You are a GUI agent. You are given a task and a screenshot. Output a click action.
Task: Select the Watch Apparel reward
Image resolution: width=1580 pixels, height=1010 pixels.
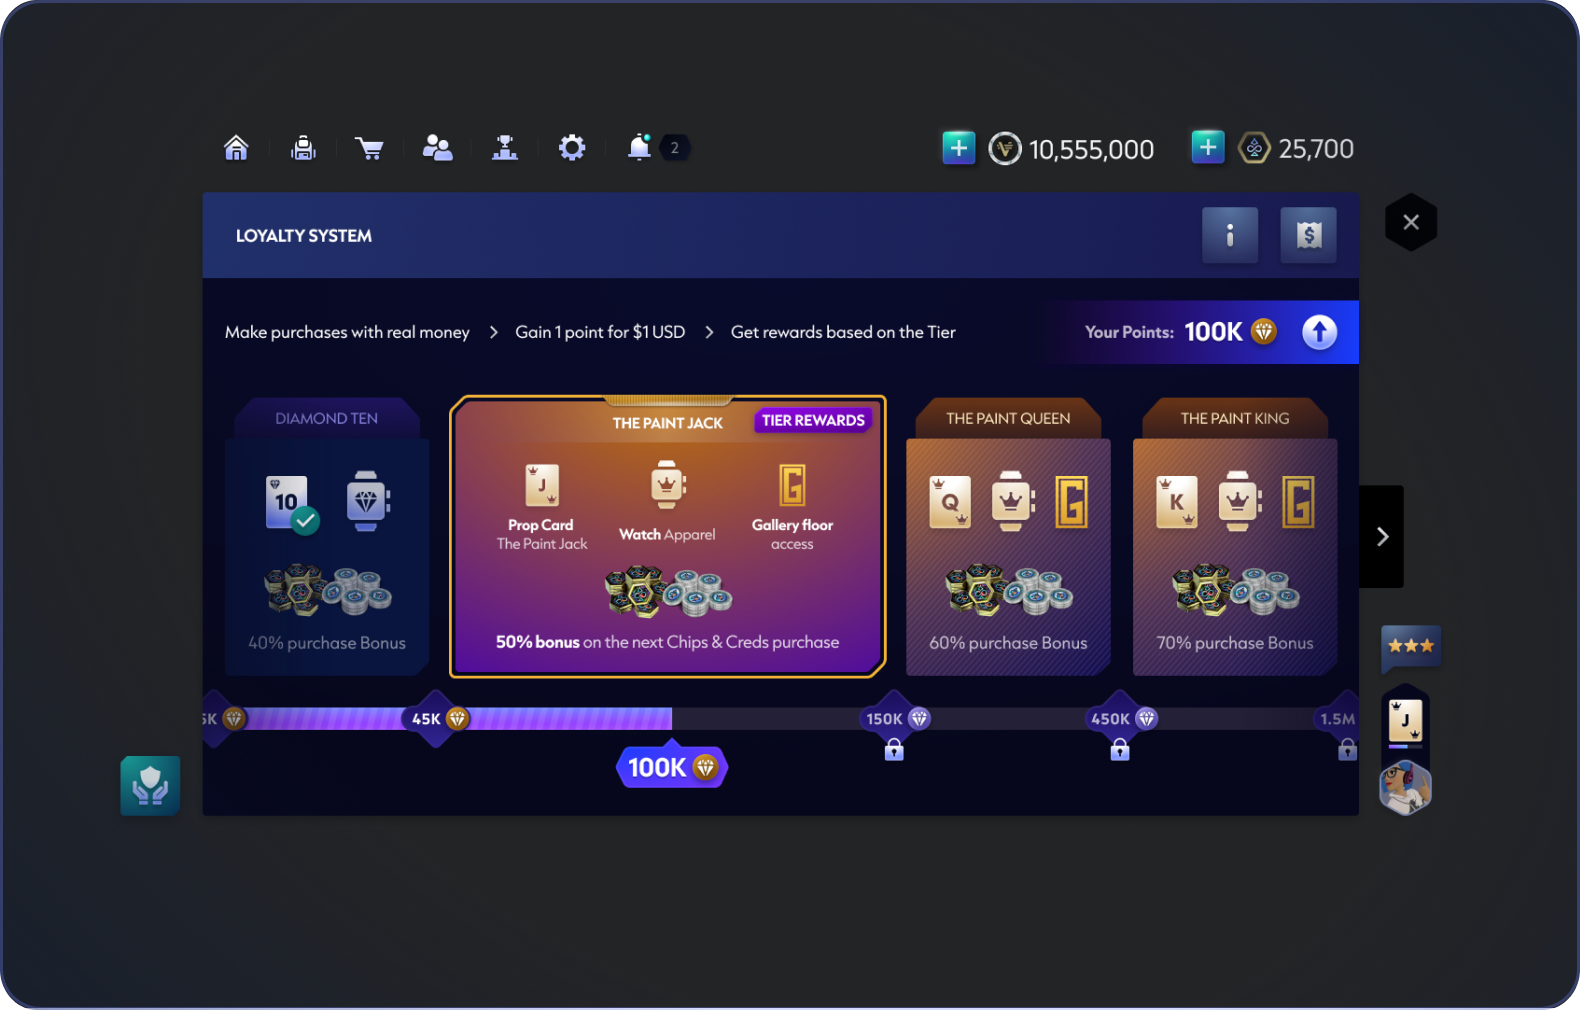click(x=667, y=502)
